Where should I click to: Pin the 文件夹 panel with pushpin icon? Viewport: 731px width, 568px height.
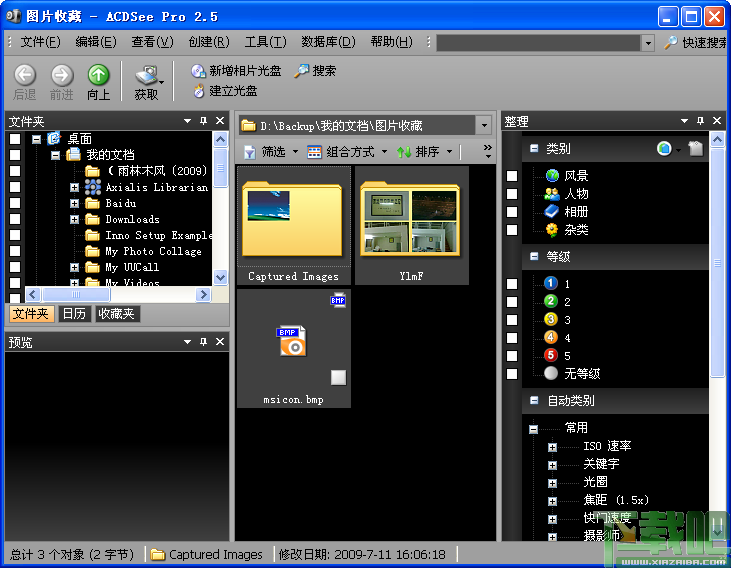(x=203, y=121)
